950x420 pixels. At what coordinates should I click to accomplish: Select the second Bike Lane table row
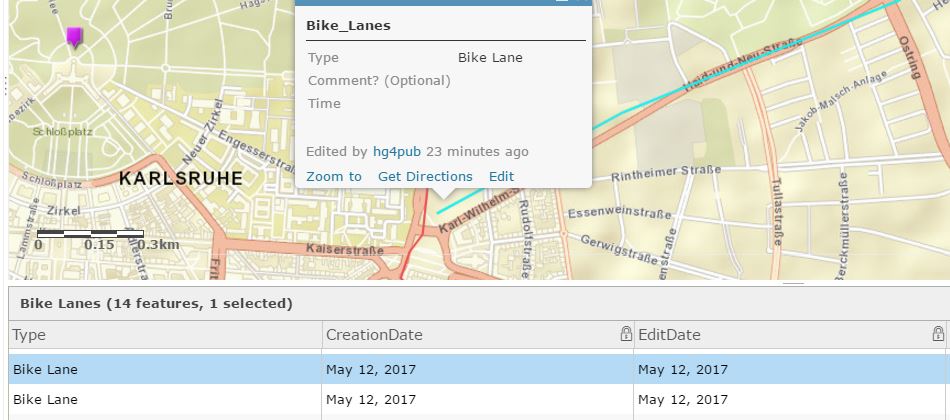click(x=479, y=399)
